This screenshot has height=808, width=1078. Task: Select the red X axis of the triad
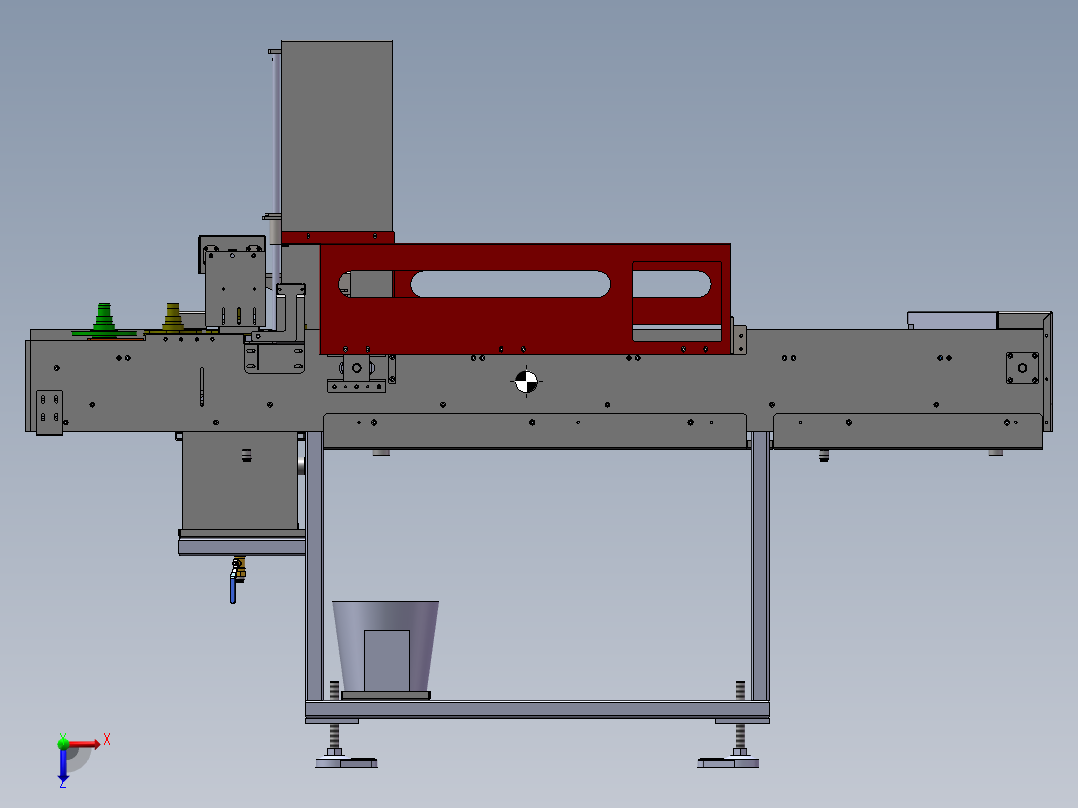tap(83, 744)
